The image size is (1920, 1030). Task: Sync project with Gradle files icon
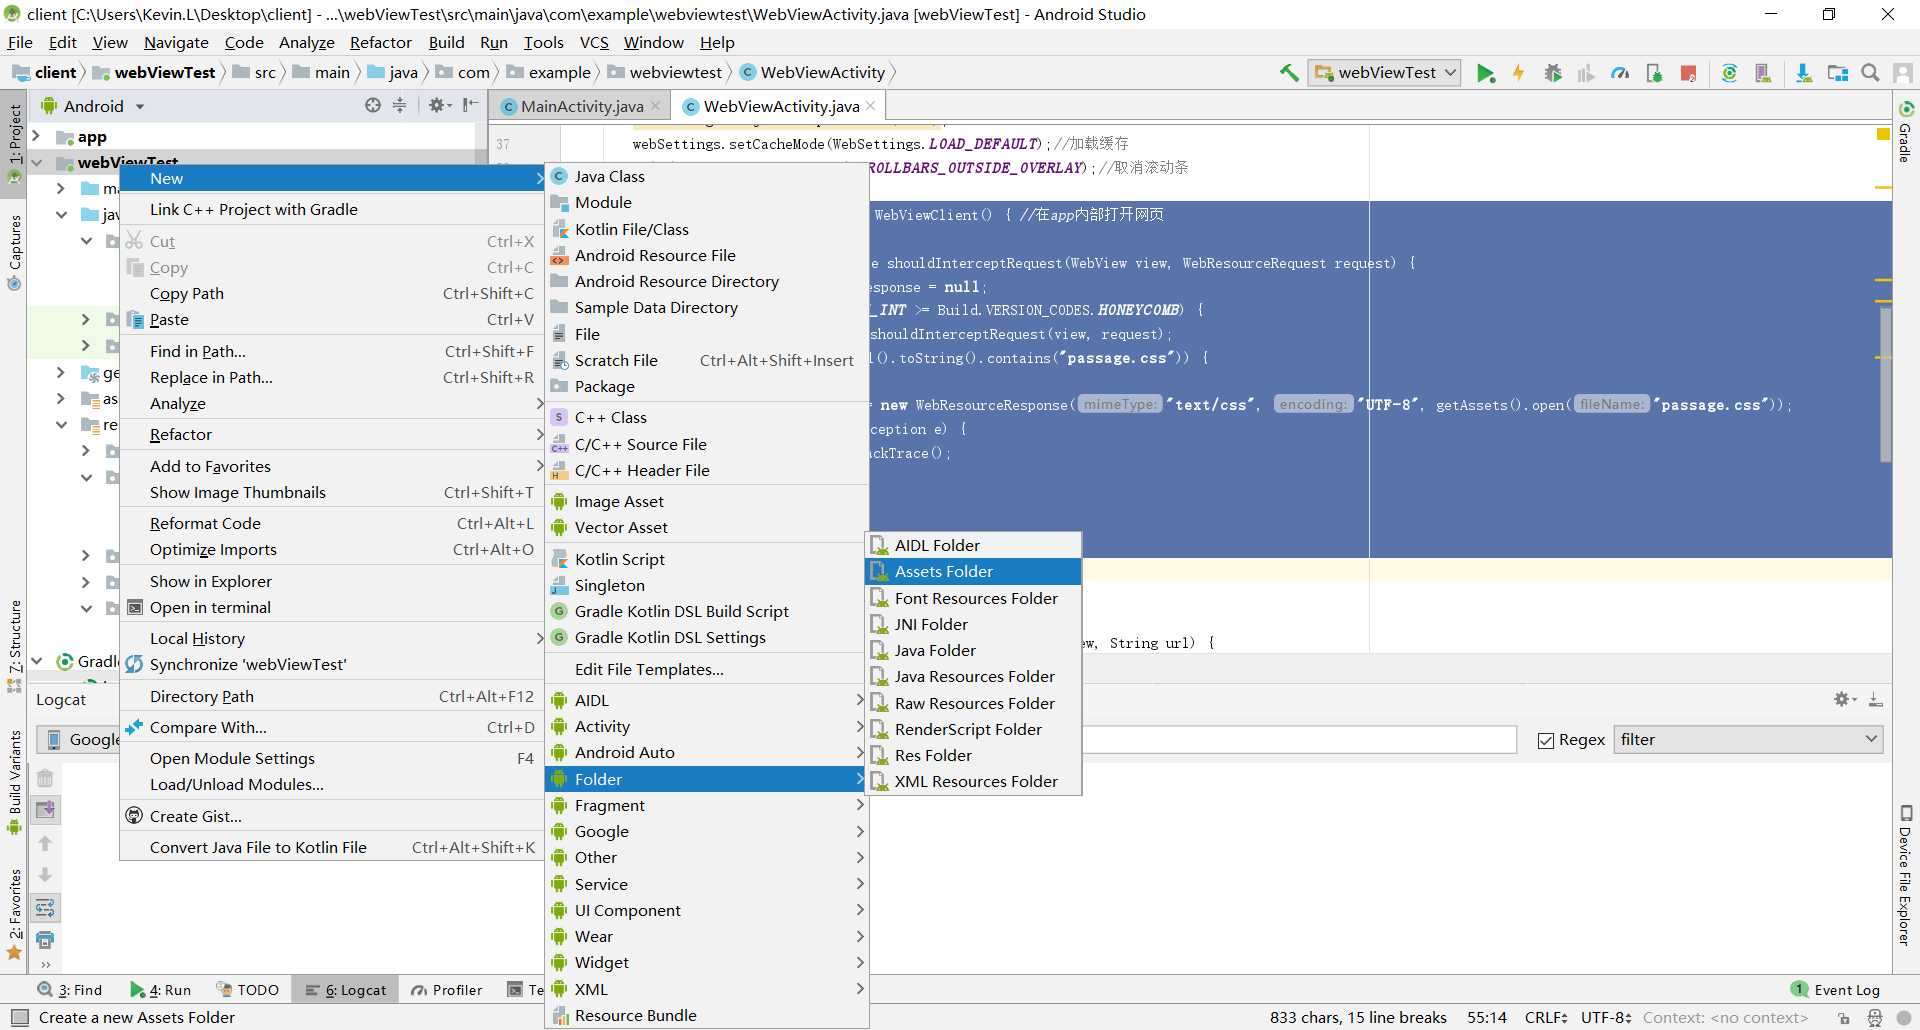pyautogui.click(x=1729, y=73)
